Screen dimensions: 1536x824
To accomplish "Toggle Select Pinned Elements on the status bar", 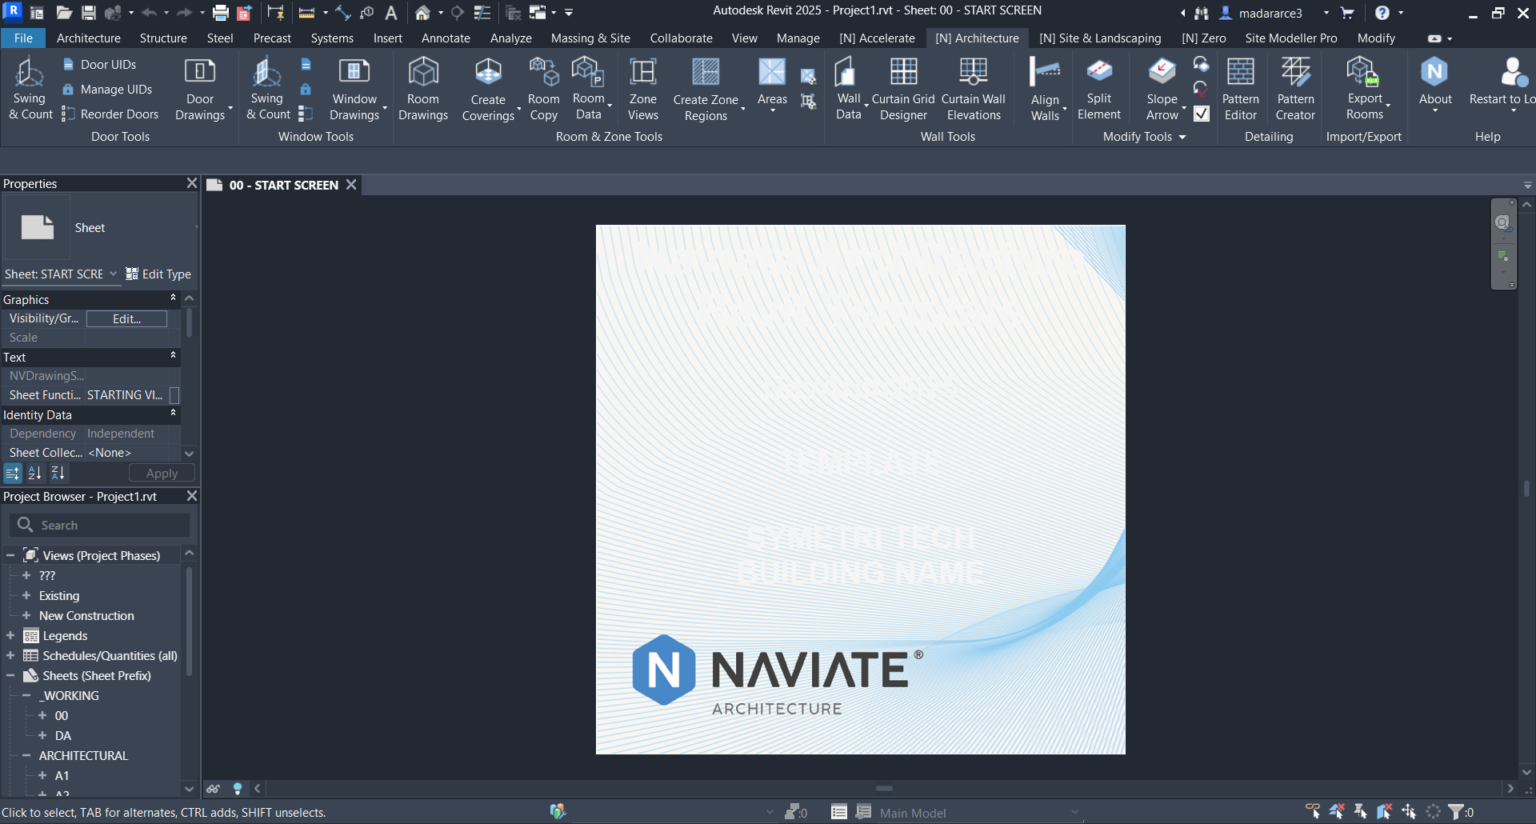I will pos(1359,811).
